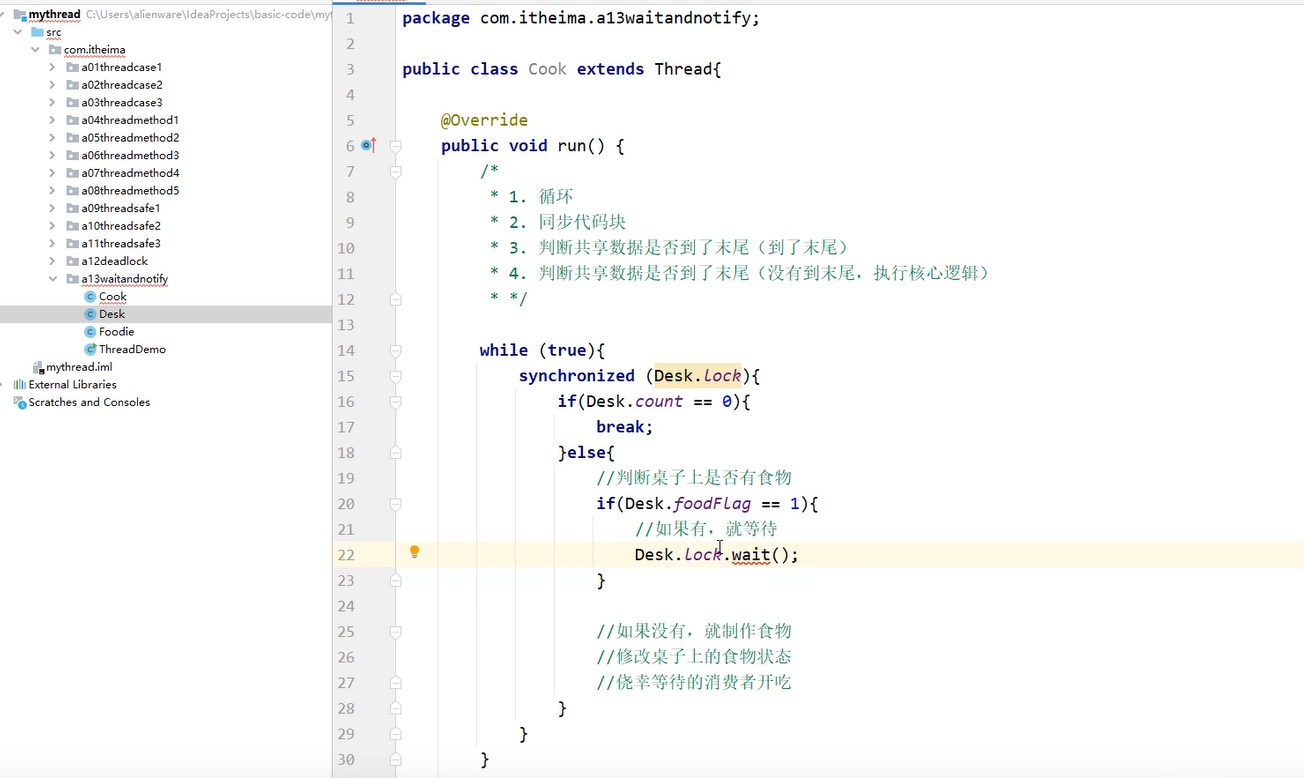Expand the a02threadcase2 package
1304x778 pixels.
click(52, 84)
